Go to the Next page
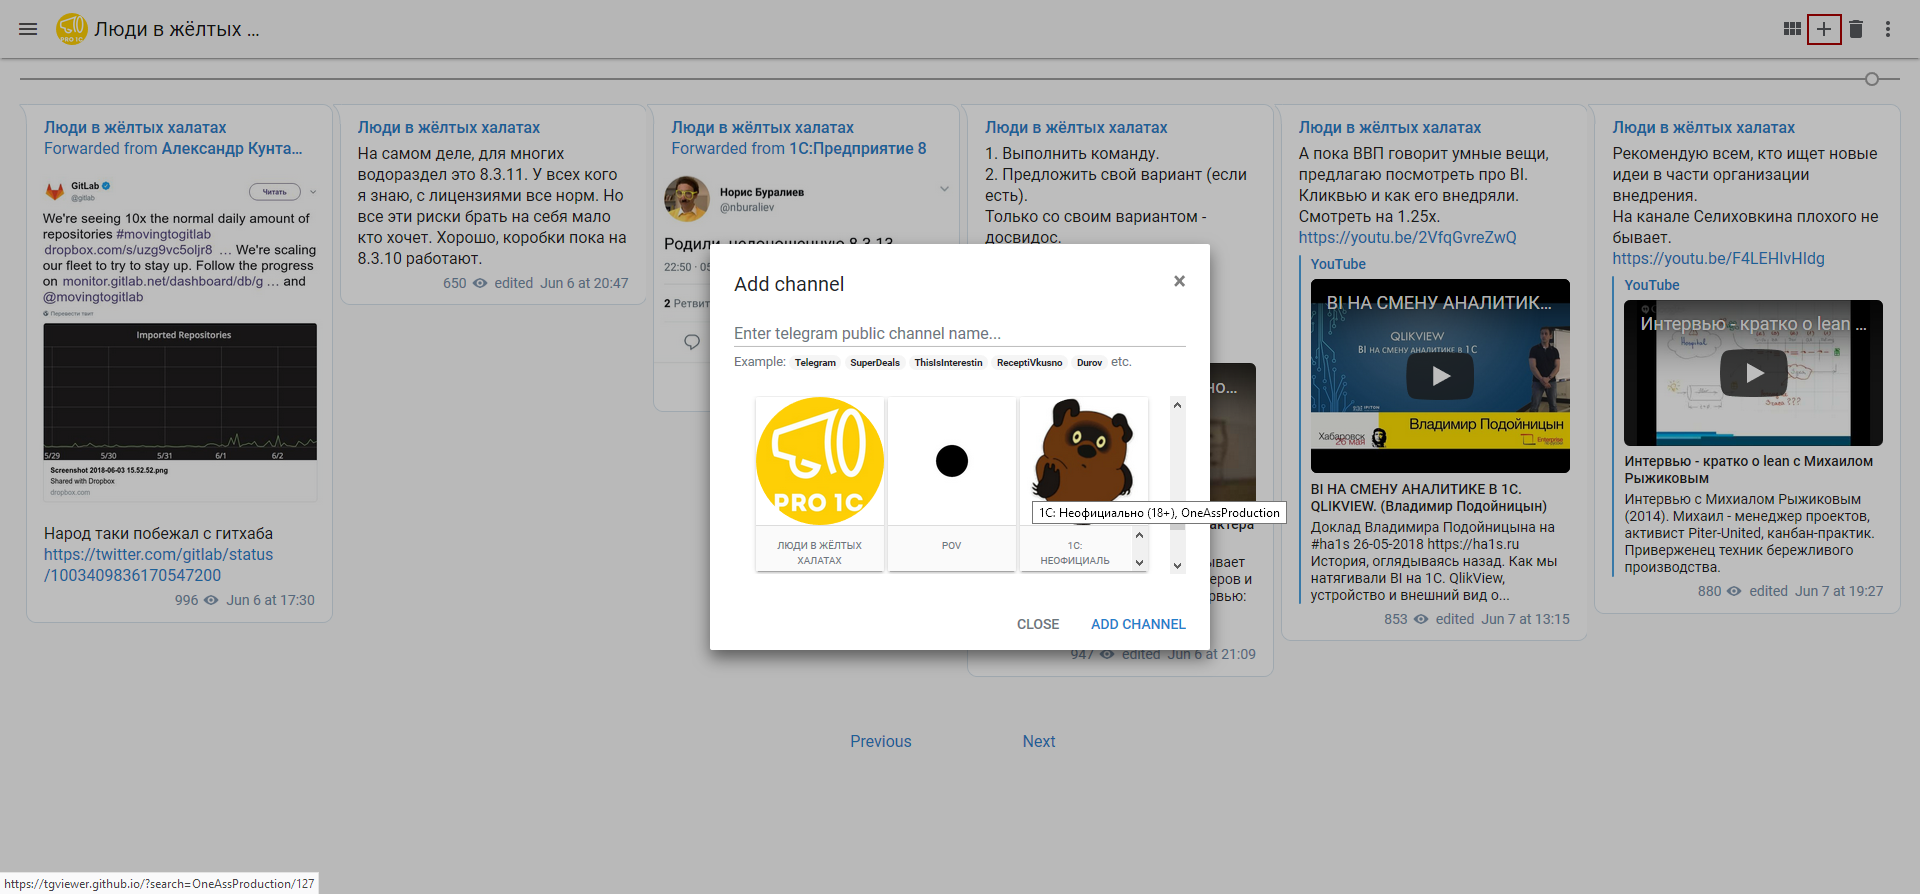This screenshot has height=894, width=1920. [1039, 741]
